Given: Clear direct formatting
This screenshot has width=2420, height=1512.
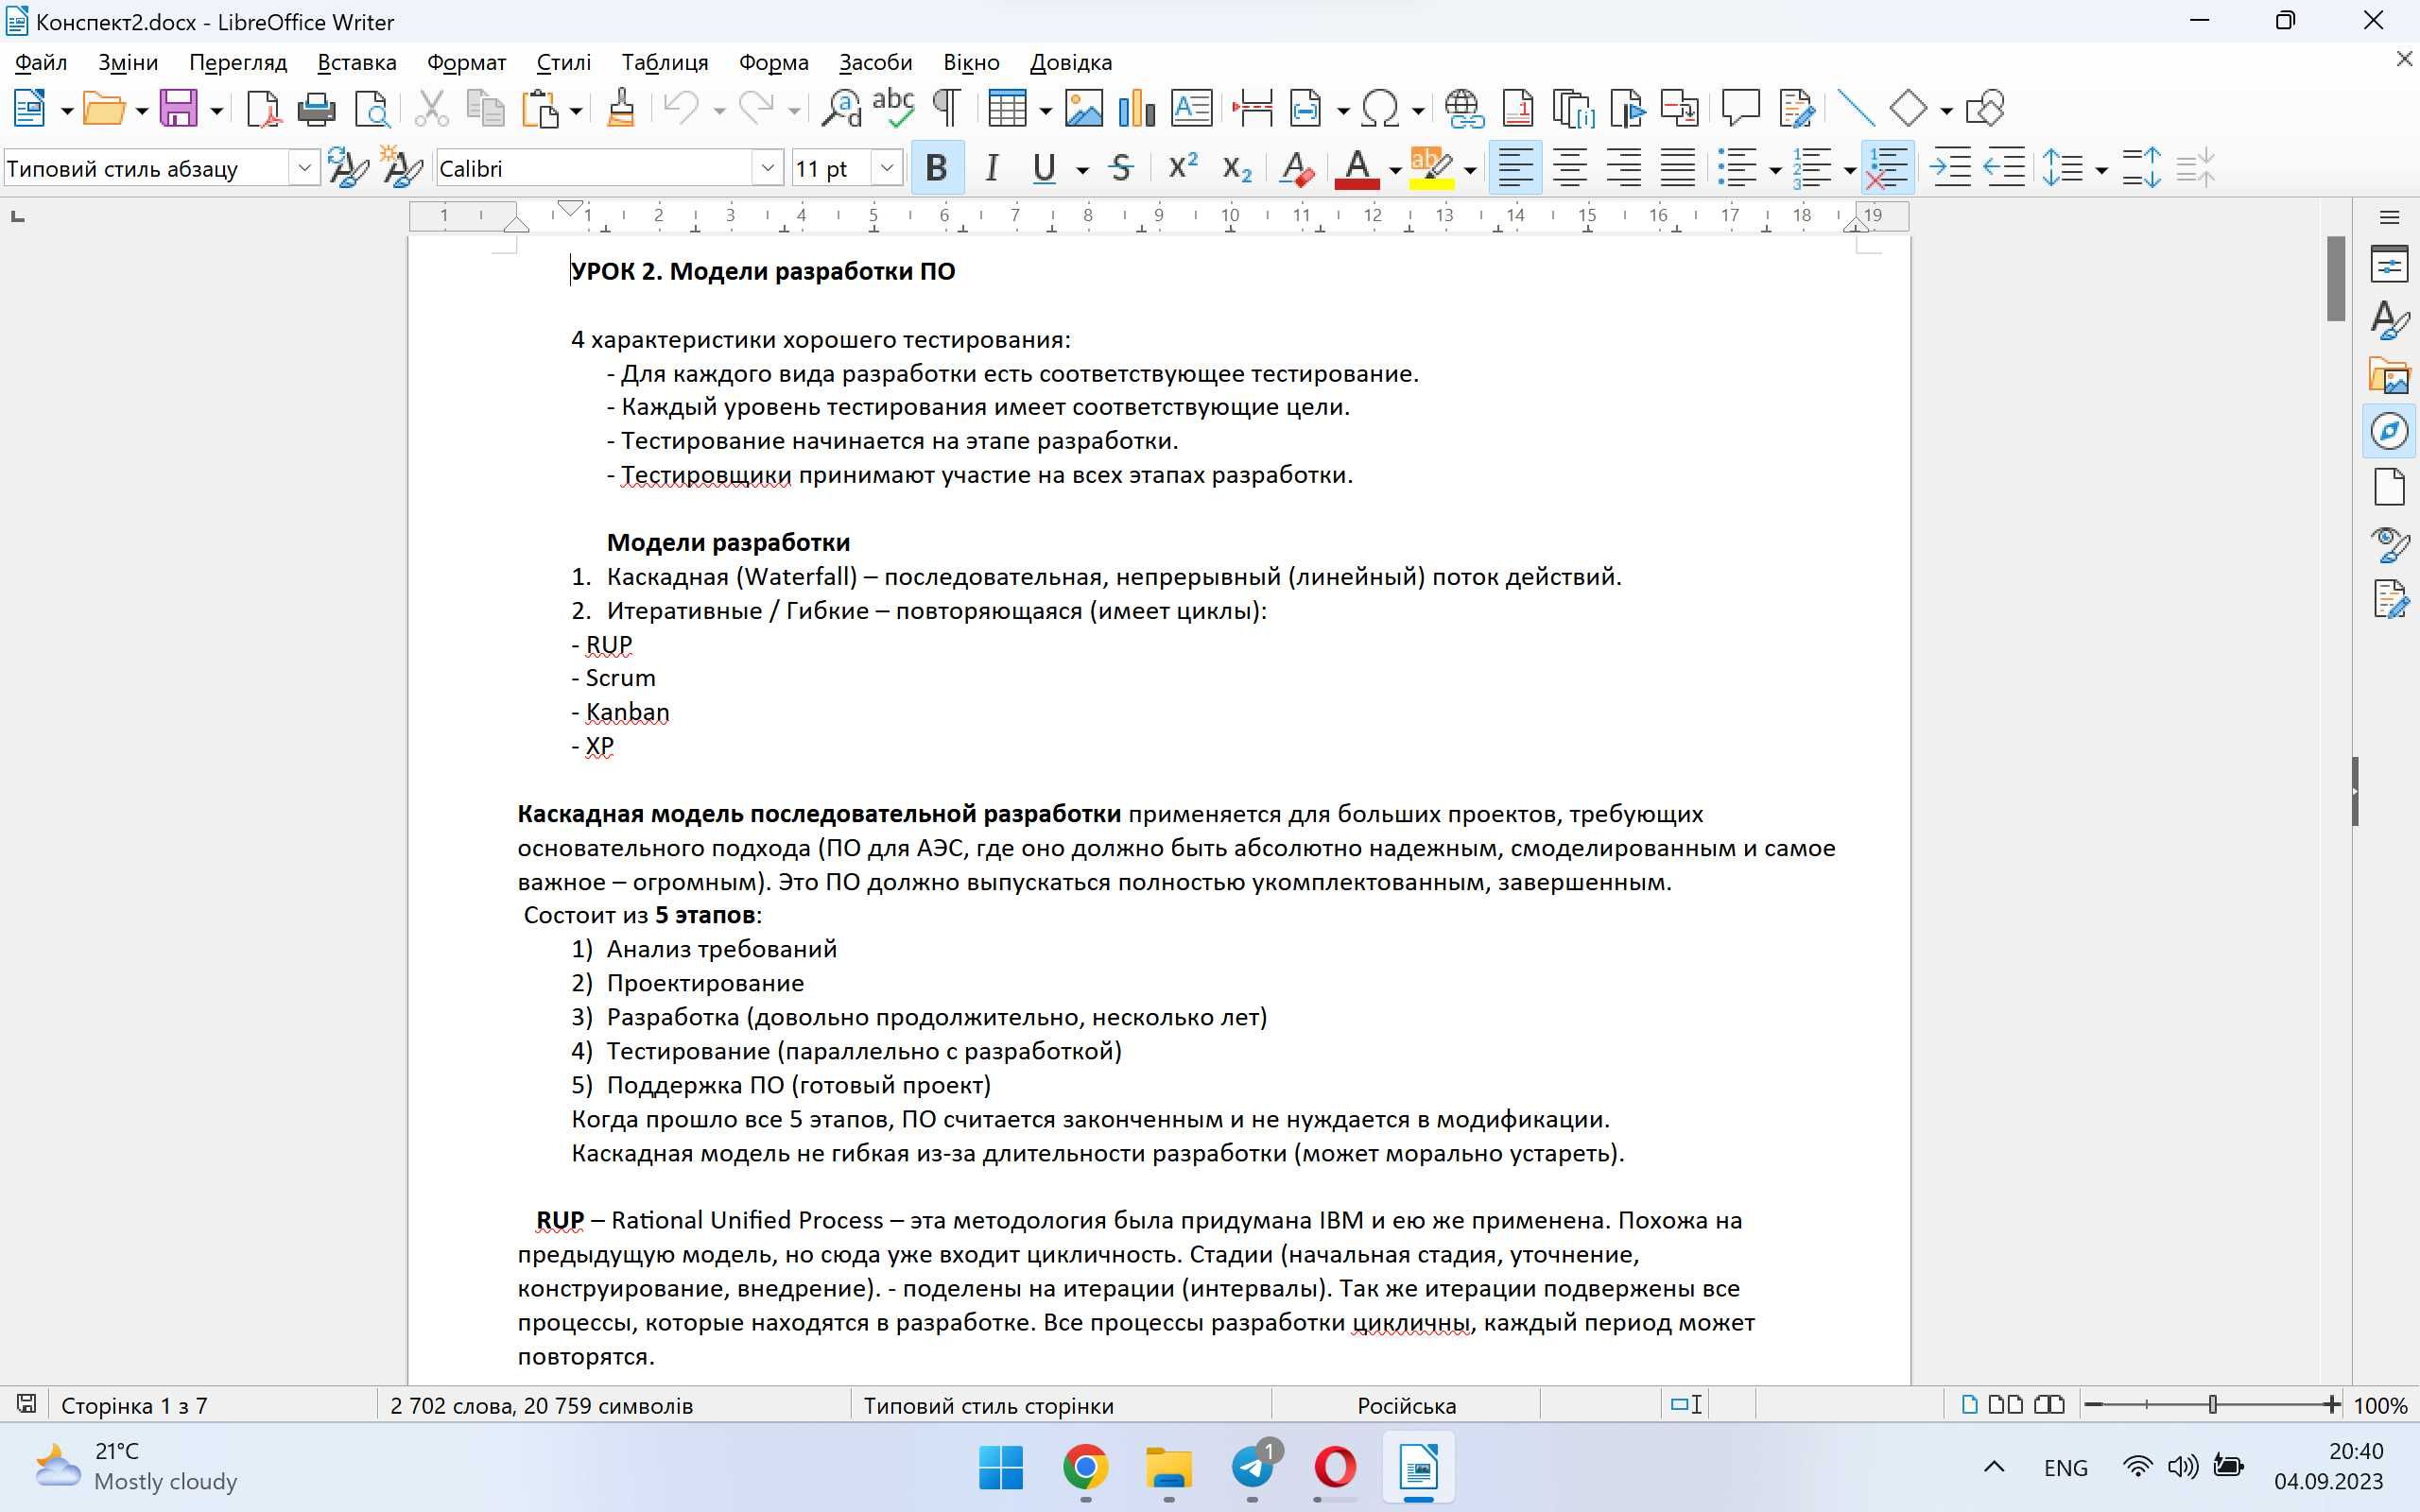Looking at the screenshot, I should click(x=1297, y=168).
